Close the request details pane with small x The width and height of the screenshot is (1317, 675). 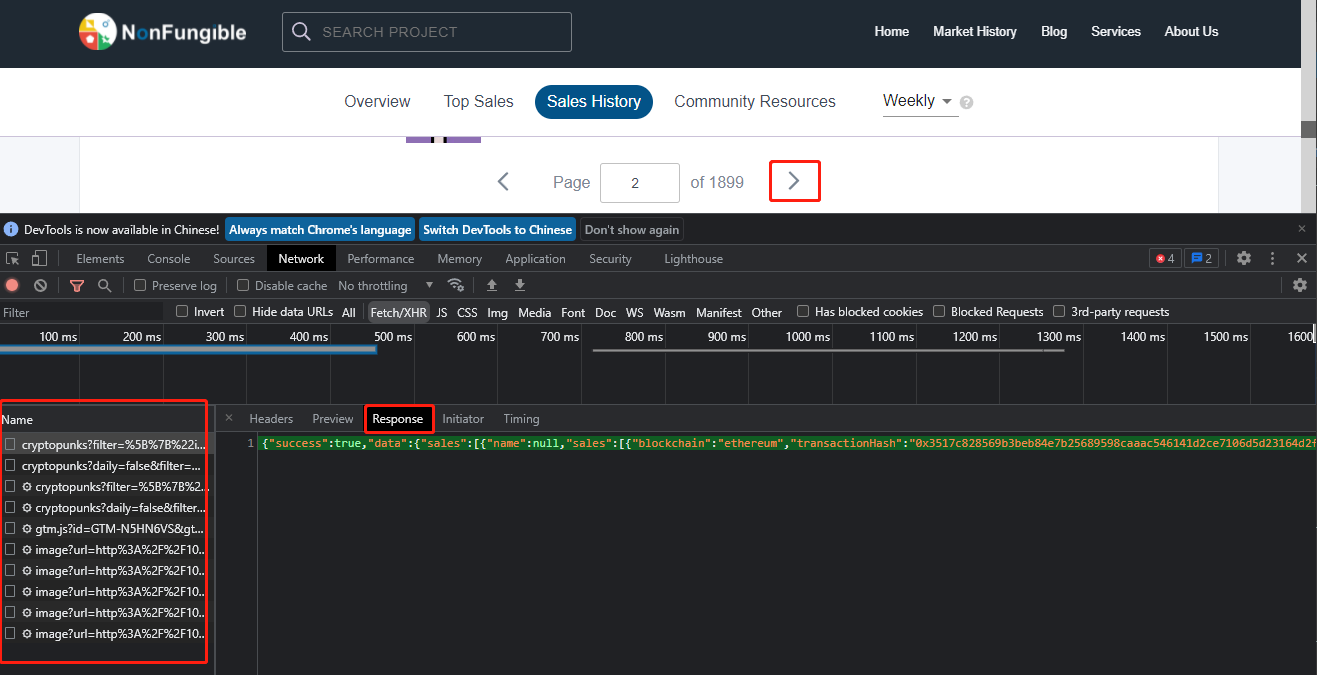click(229, 418)
